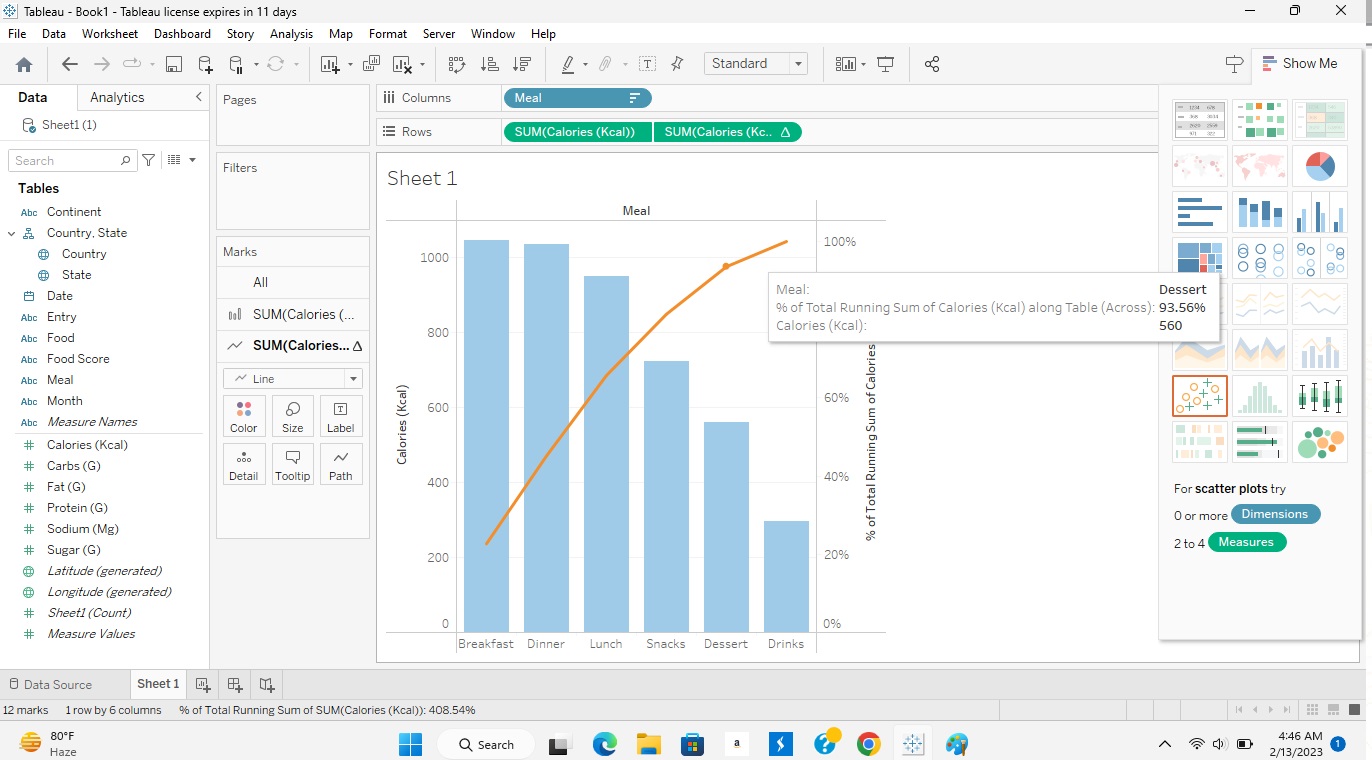Click the Tableau start page home icon
The height and width of the screenshot is (760, 1372).
24,64
